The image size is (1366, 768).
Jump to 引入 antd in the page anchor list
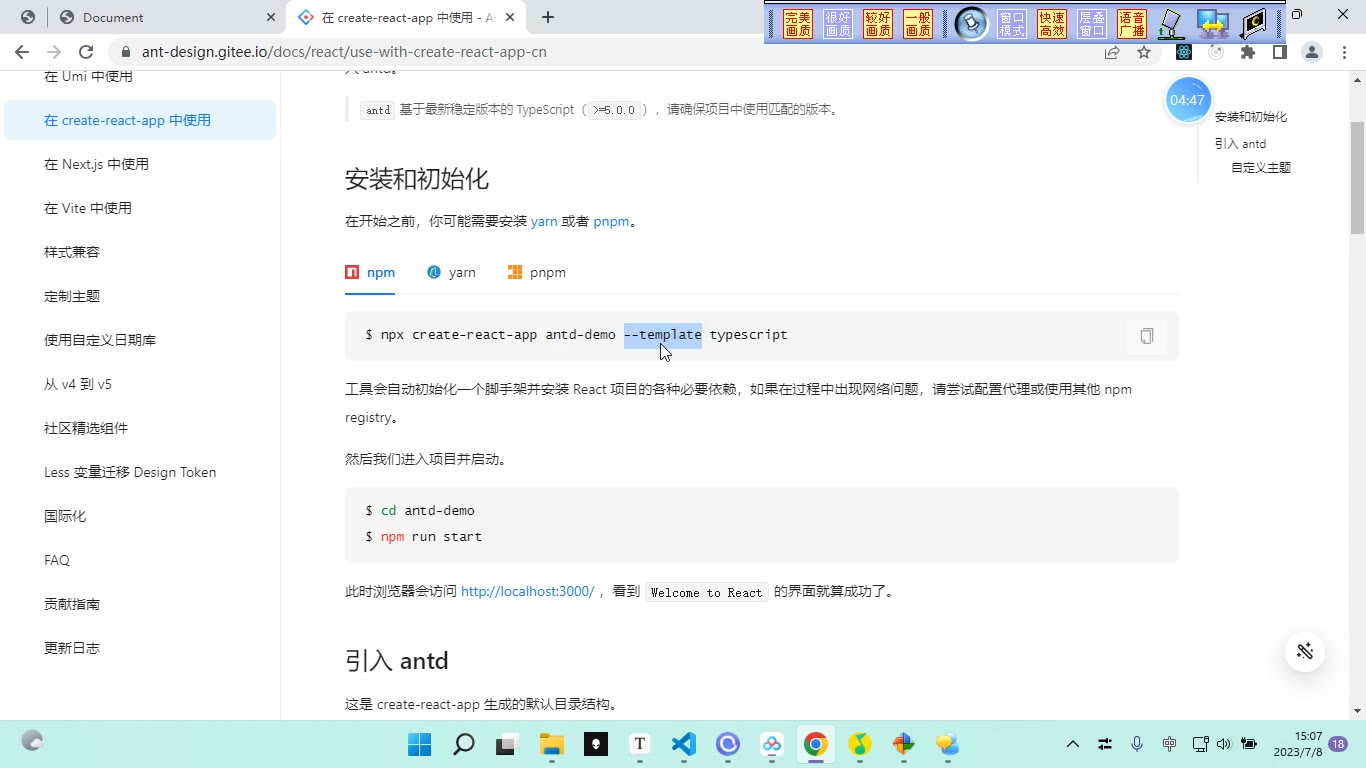tap(1240, 143)
